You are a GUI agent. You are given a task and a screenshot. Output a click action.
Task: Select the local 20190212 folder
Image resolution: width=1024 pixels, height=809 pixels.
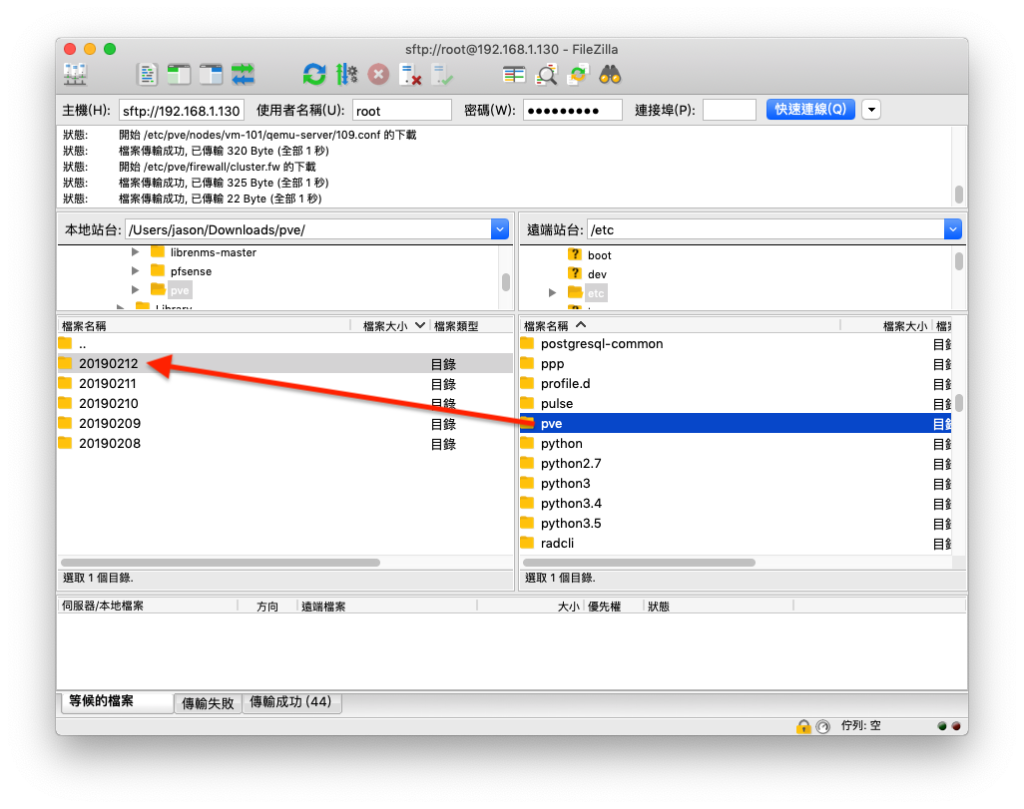285,364
